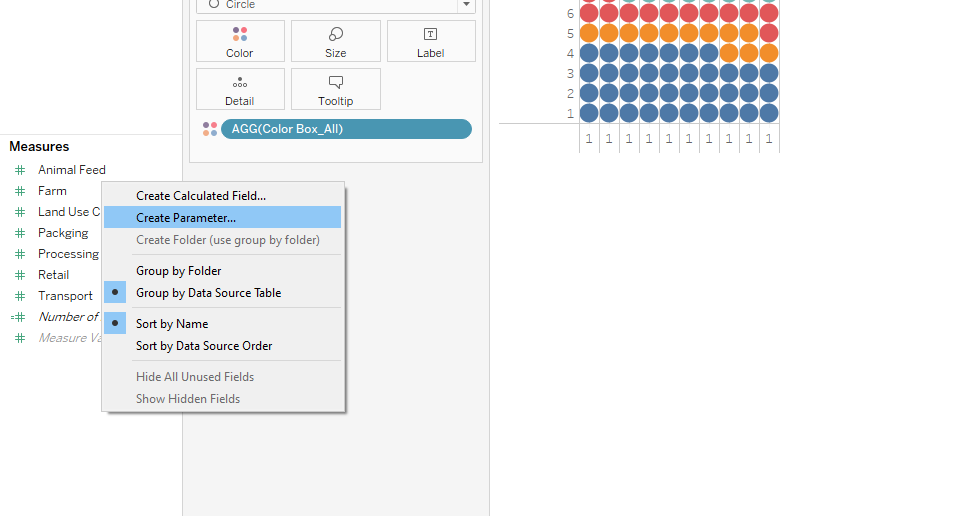965x516 pixels.
Task: Click Show Hidden Fields entry
Action: click(223, 398)
